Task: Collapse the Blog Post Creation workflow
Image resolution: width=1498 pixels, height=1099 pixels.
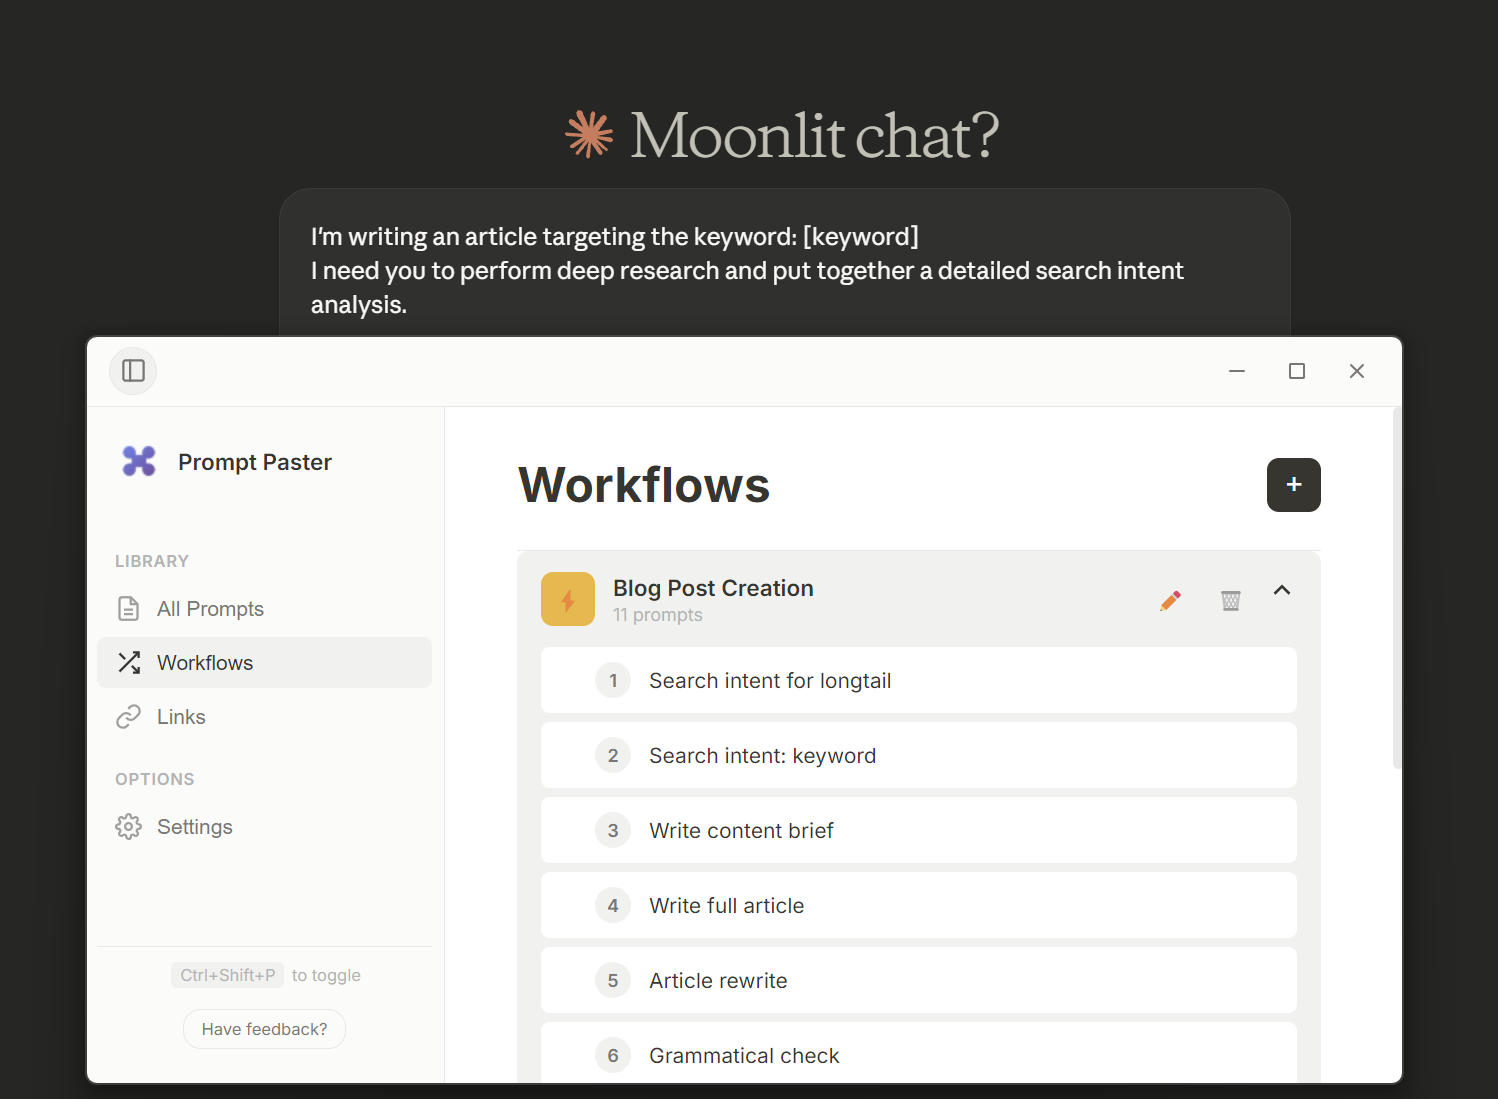Action: [x=1282, y=590]
